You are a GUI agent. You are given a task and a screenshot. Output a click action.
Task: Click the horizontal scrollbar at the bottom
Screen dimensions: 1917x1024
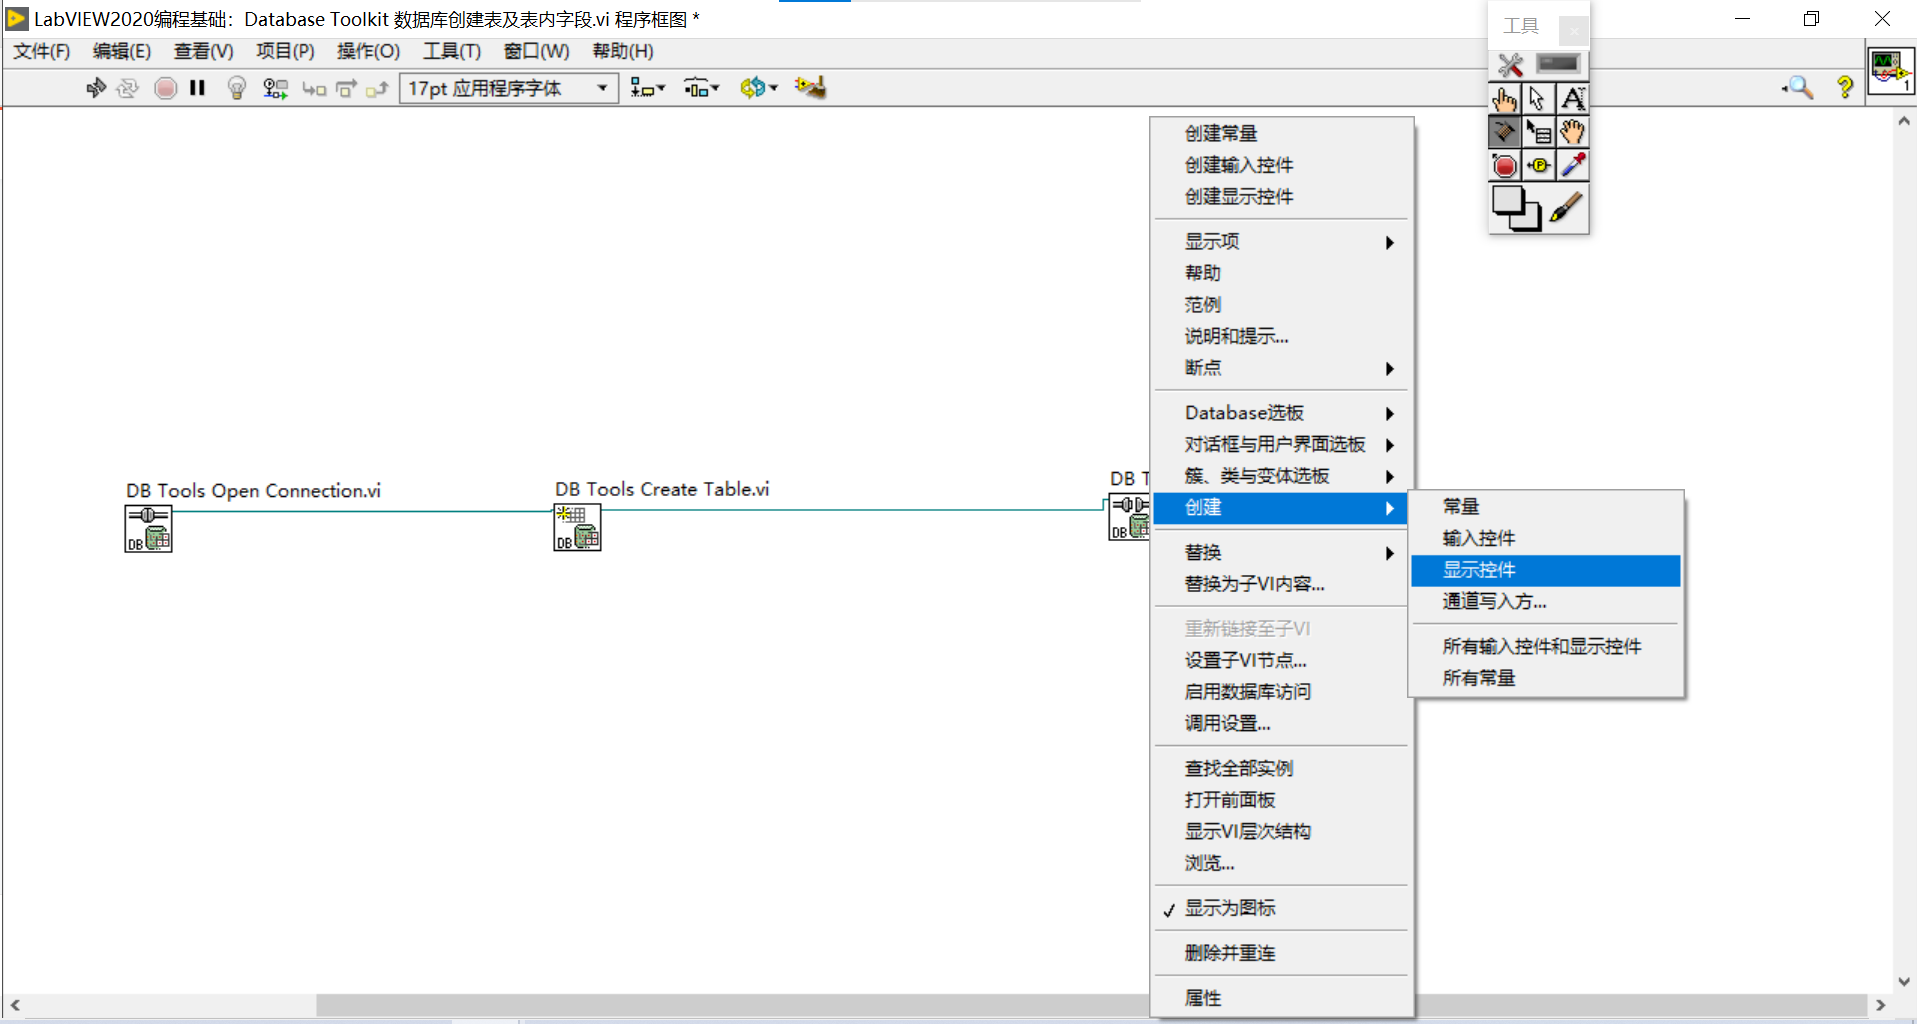click(x=700, y=1006)
